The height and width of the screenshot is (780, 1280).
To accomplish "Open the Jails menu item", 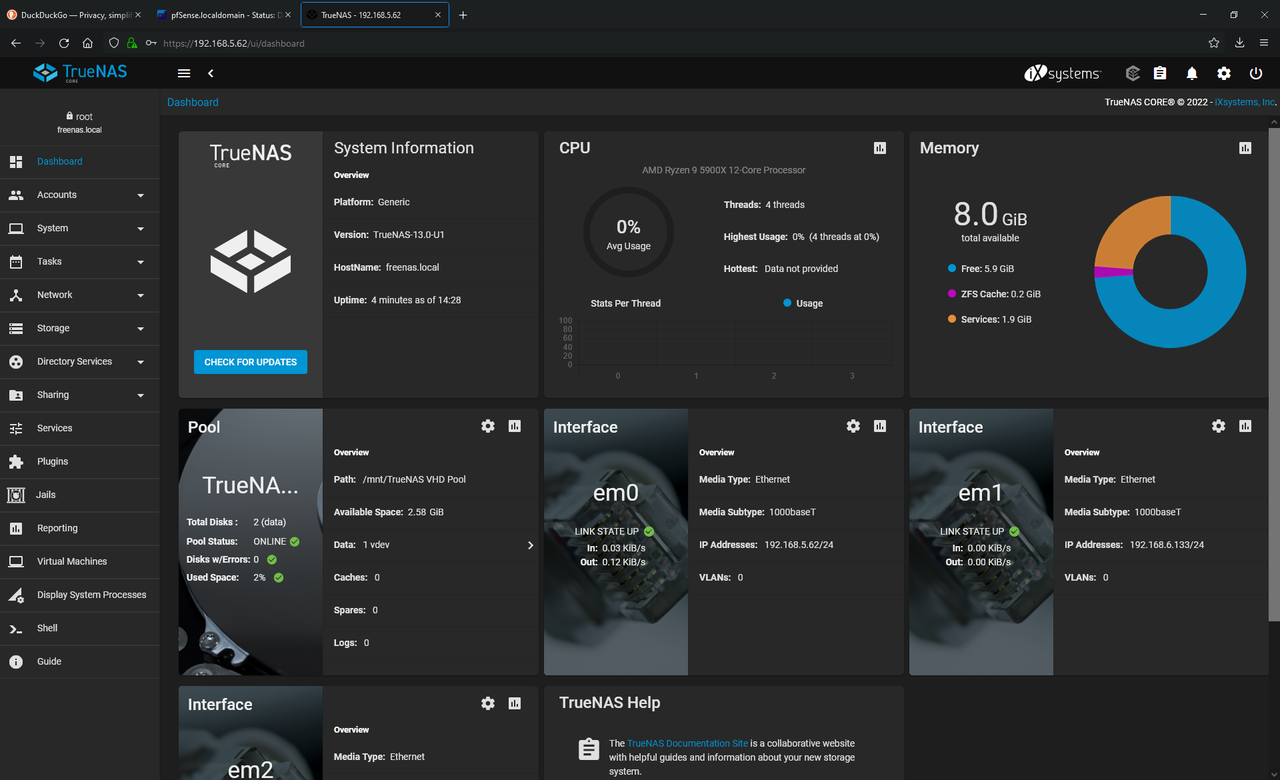I will pyautogui.click(x=80, y=495).
